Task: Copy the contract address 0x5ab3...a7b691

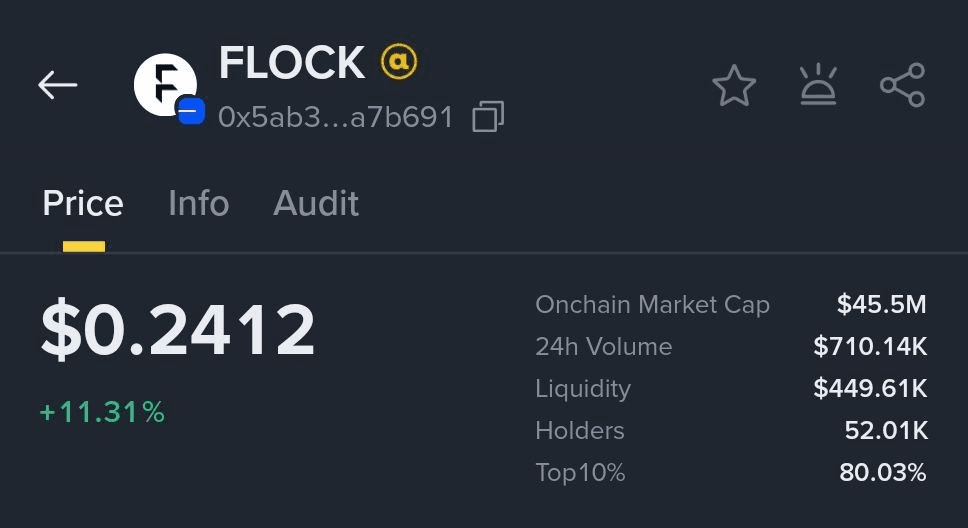Action: click(488, 117)
